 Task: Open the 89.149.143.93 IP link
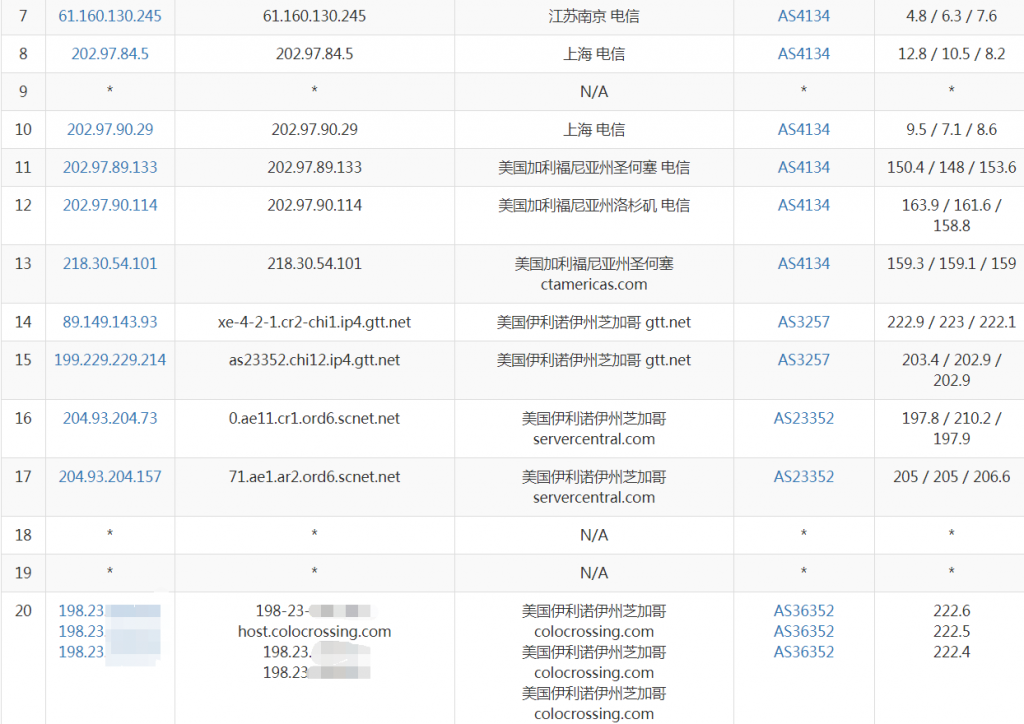coord(110,321)
